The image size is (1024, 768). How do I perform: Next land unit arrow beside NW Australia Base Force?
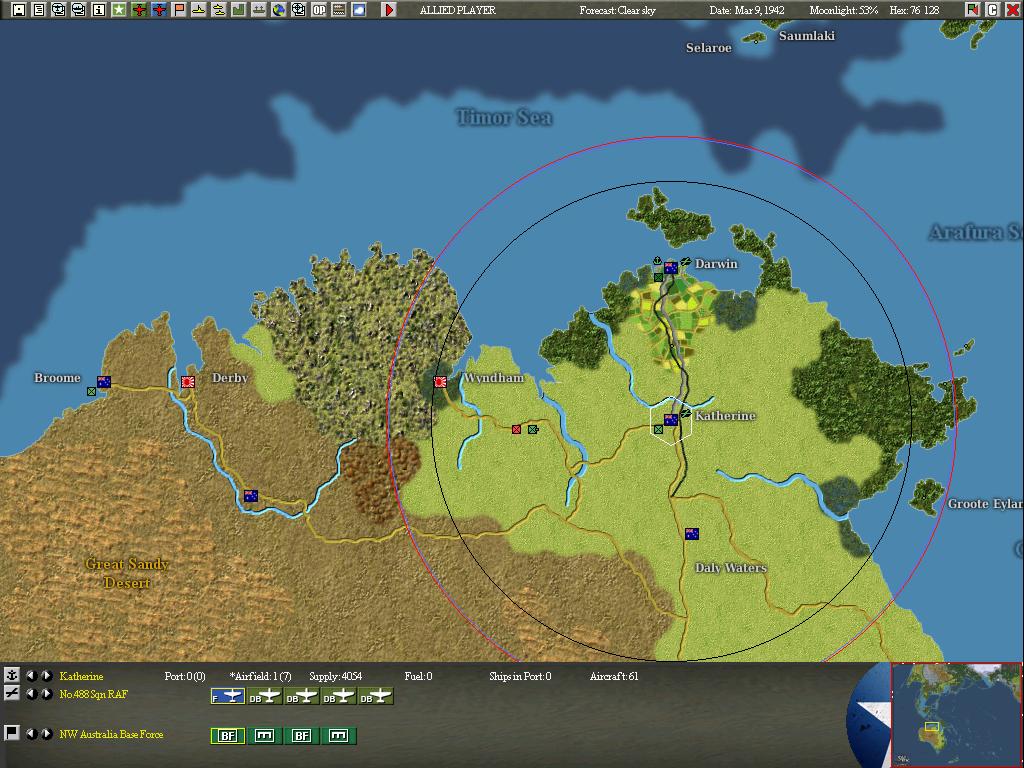(x=46, y=733)
